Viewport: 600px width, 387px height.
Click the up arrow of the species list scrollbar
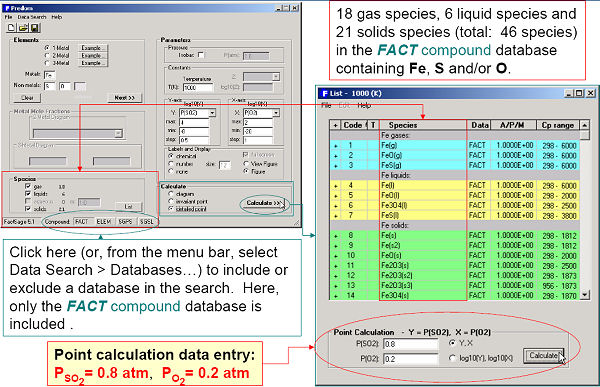pos(584,125)
